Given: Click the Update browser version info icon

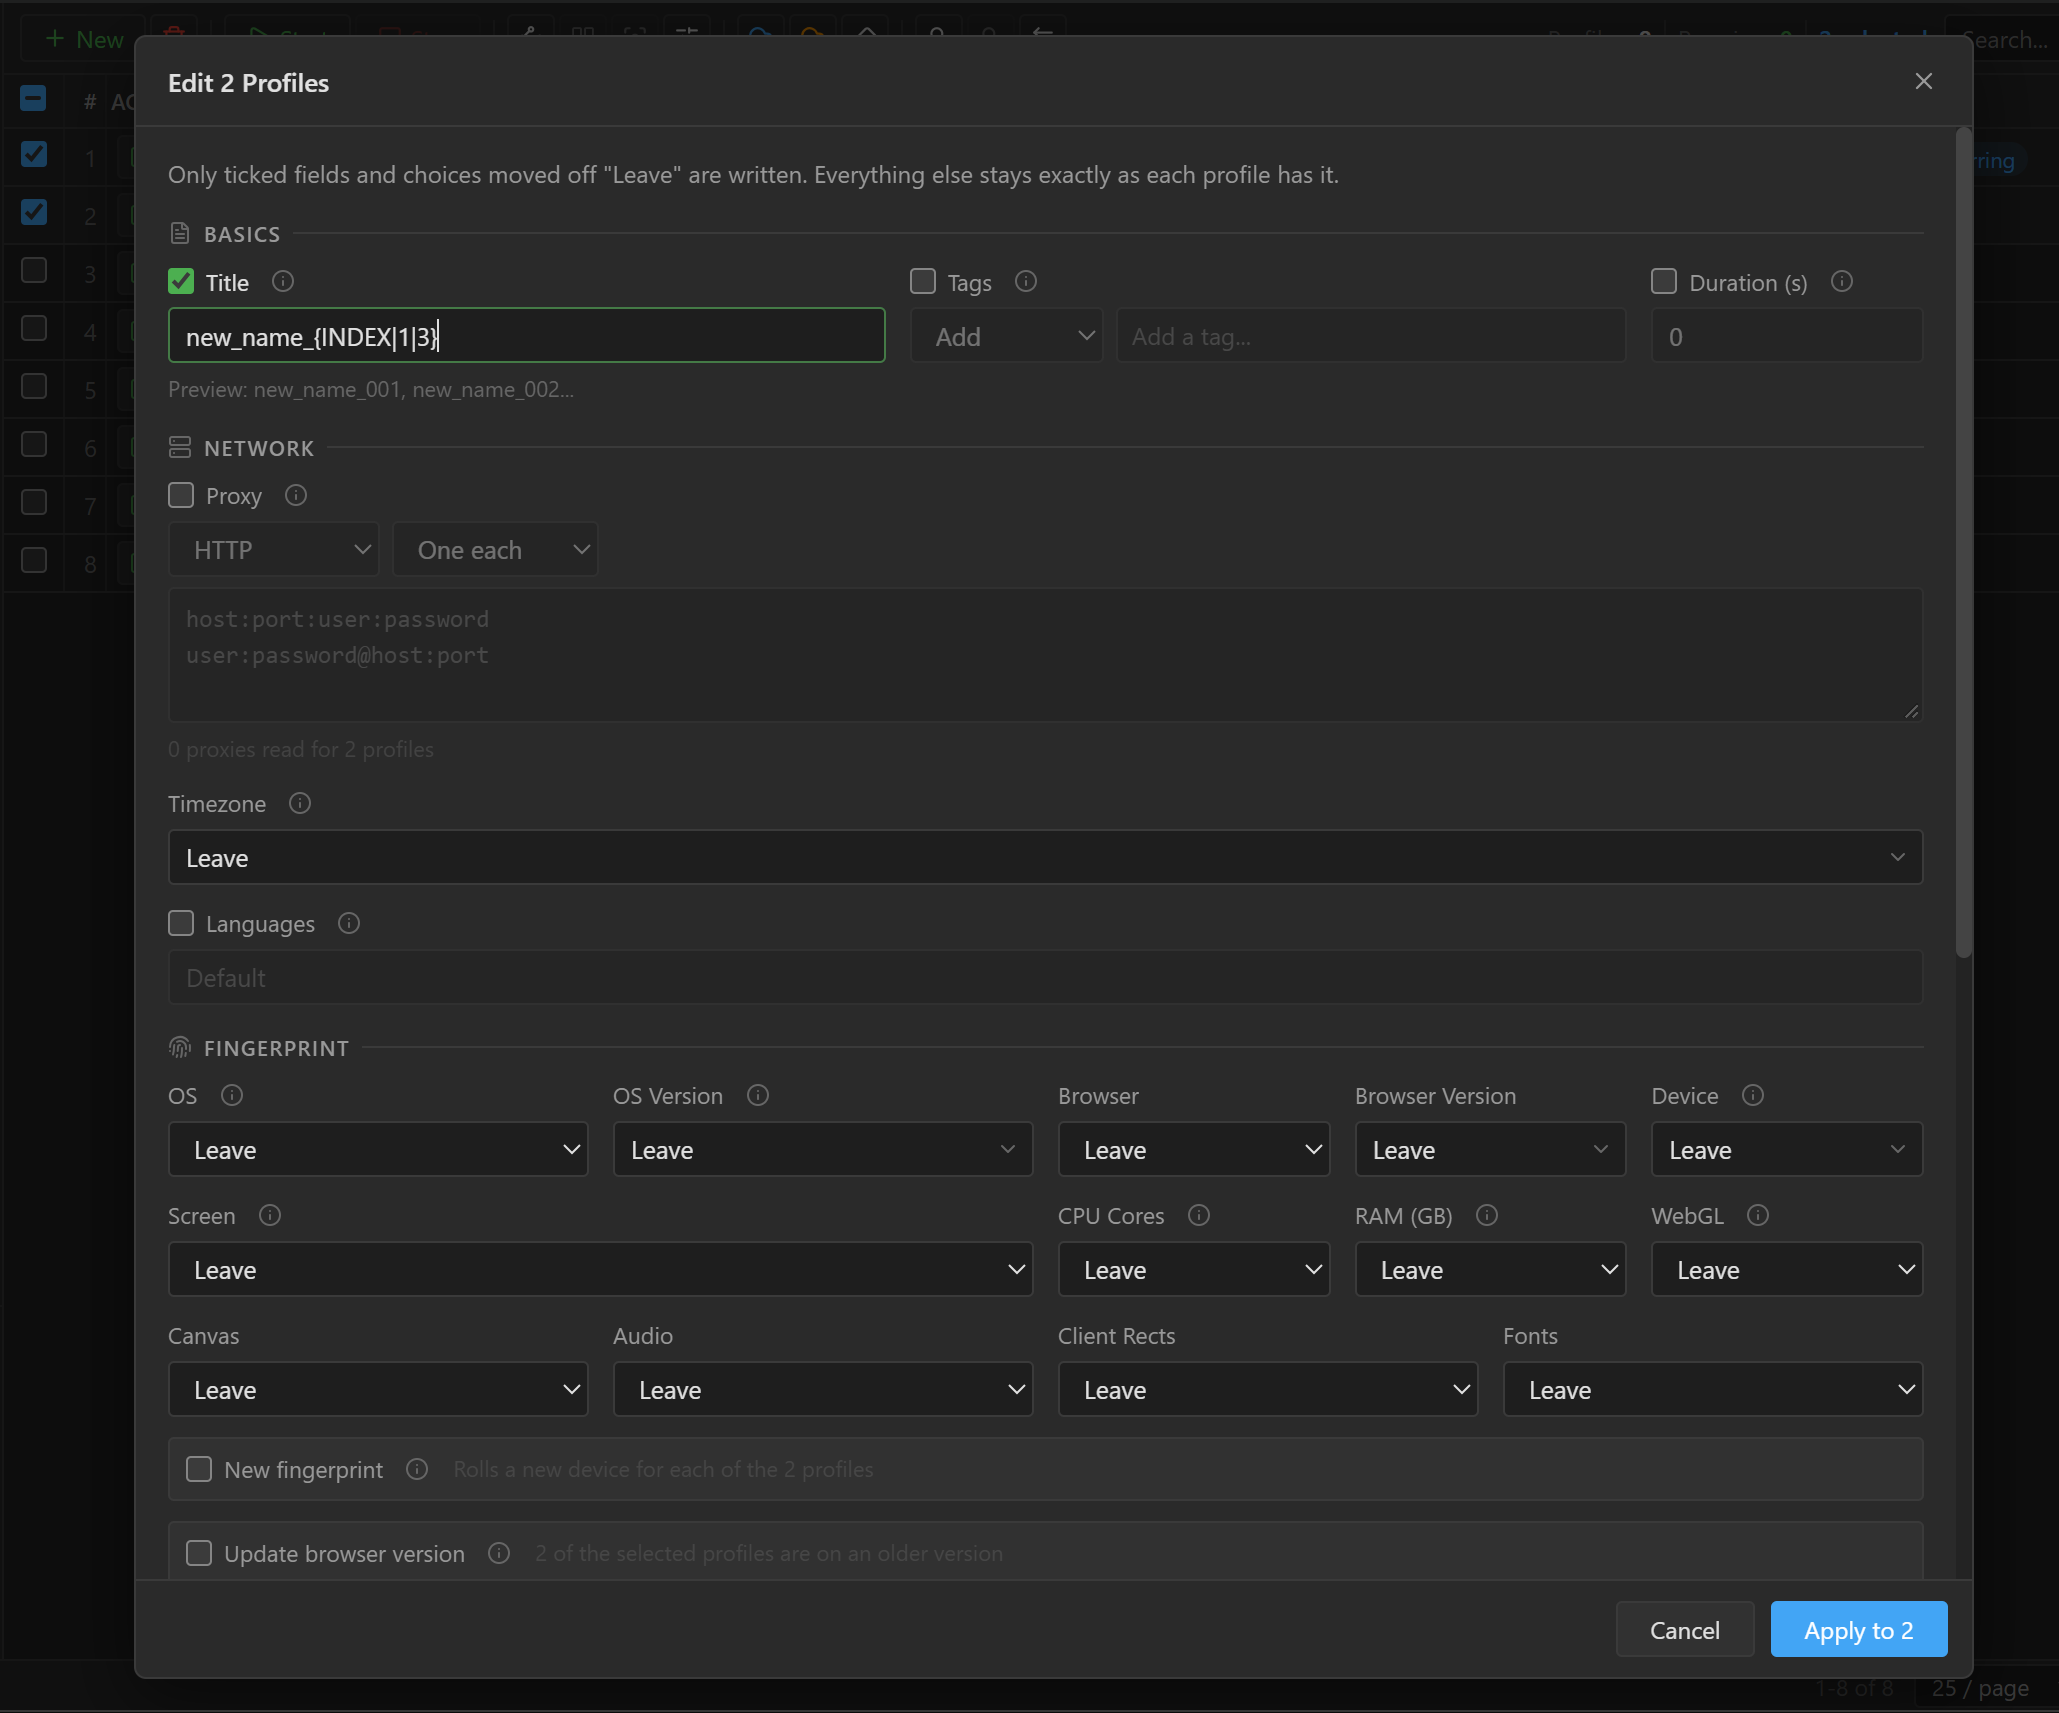Looking at the screenshot, I should (x=499, y=1553).
